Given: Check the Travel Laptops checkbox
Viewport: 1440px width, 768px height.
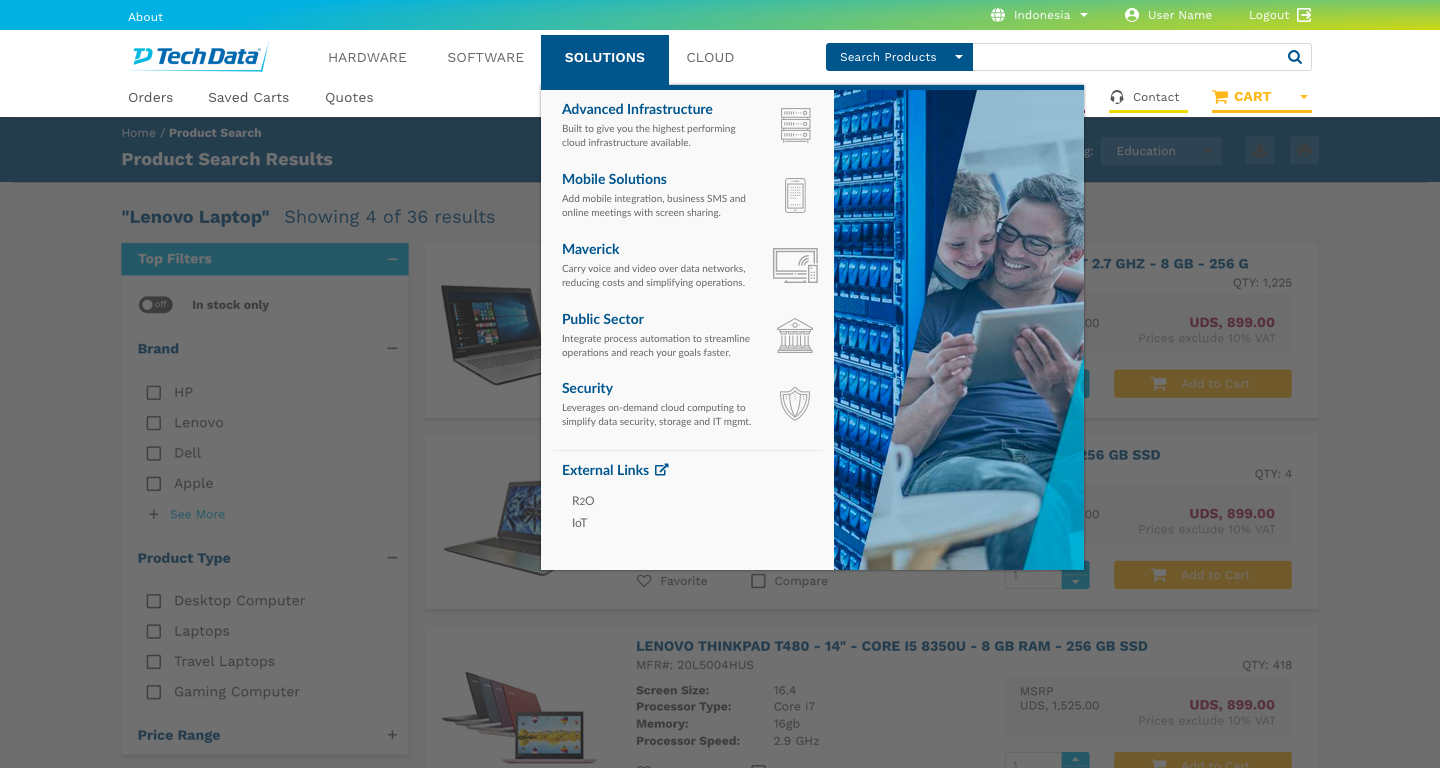Looking at the screenshot, I should coord(153,661).
